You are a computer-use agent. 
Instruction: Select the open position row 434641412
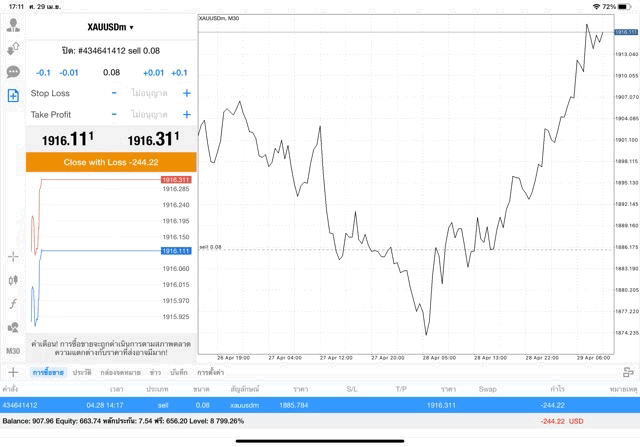click(x=320, y=405)
